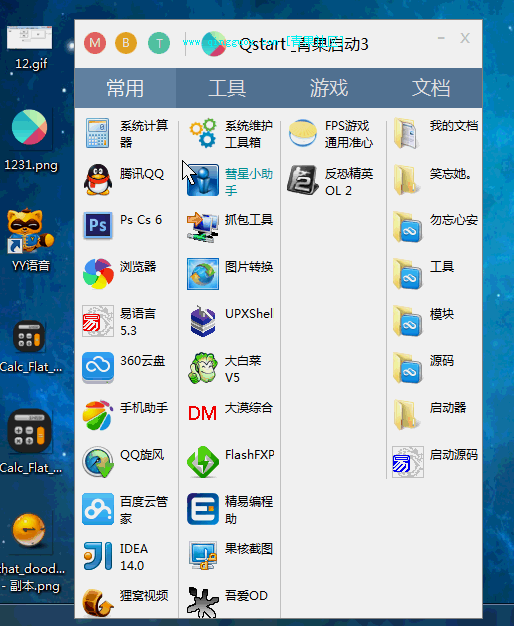Image resolution: width=514 pixels, height=626 pixels.
Task: Open the 系统计算器 calculator icon
Action: 97,133
